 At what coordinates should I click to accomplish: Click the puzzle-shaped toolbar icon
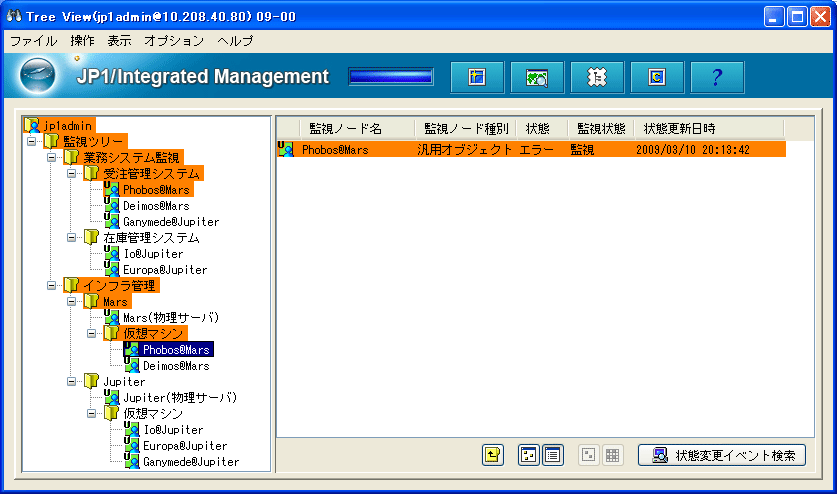597,77
